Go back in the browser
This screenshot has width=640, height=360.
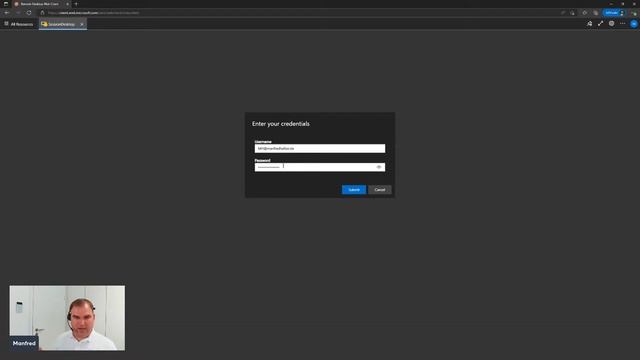point(7,13)
